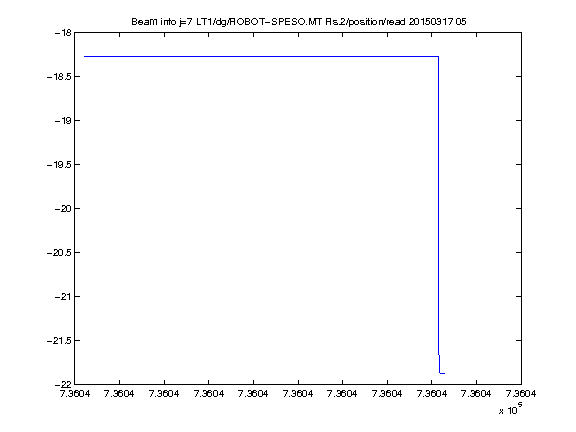Screen dimensions: 576x432
Task: Click the -20 y-axis tick label
Action: (63, 209)
